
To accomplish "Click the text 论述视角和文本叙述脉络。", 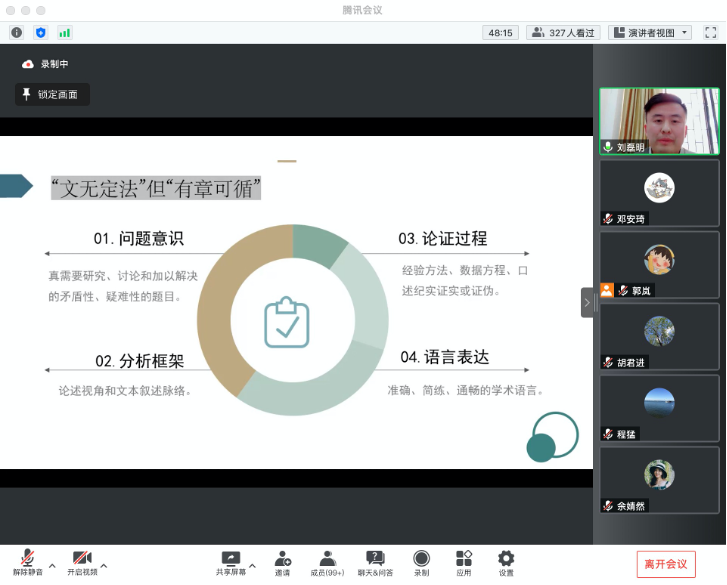I will pos(125,391).
